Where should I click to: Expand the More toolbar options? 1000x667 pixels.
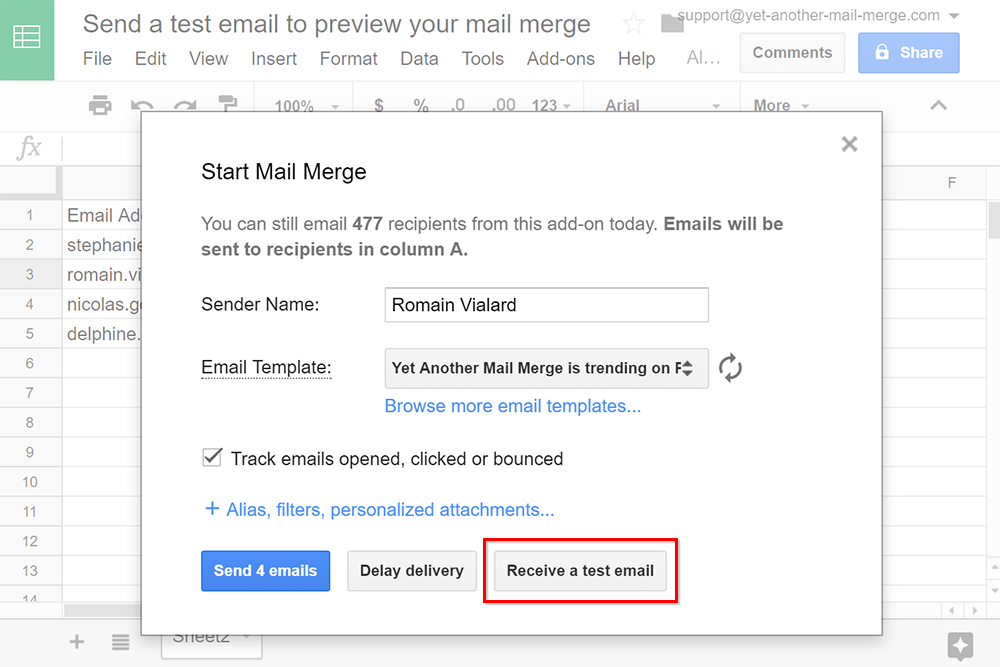781,105
